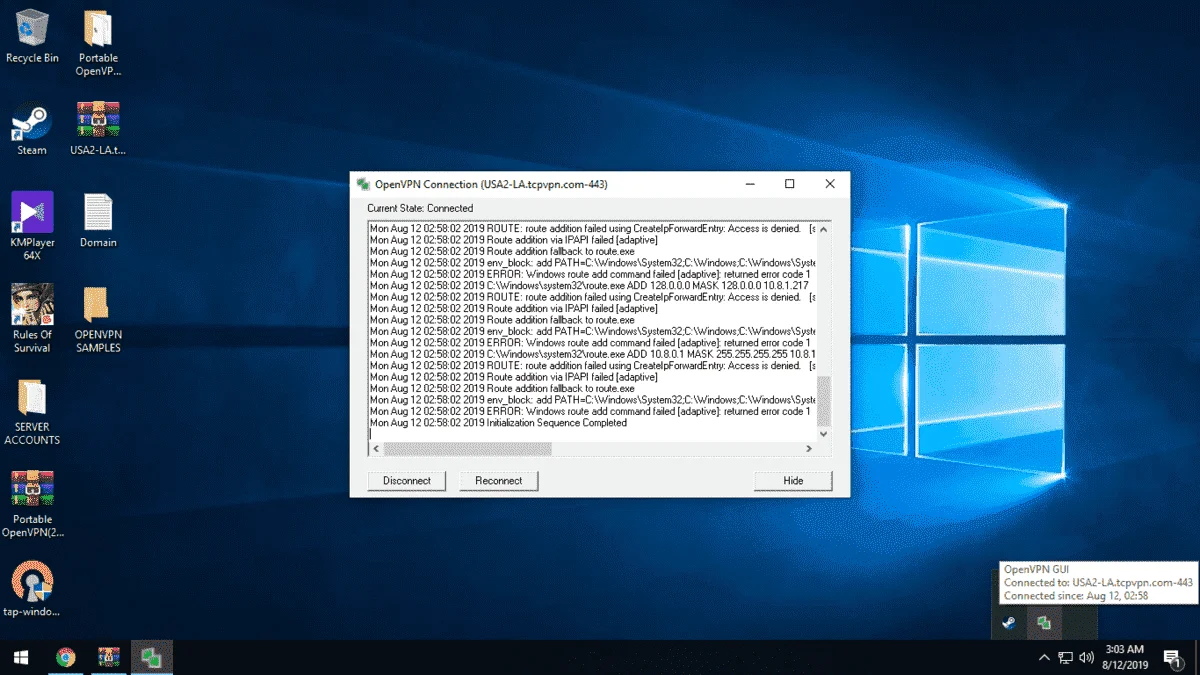Select the Steam desktop shortcut
This screenshot has height=675, width=1200.
32,128
